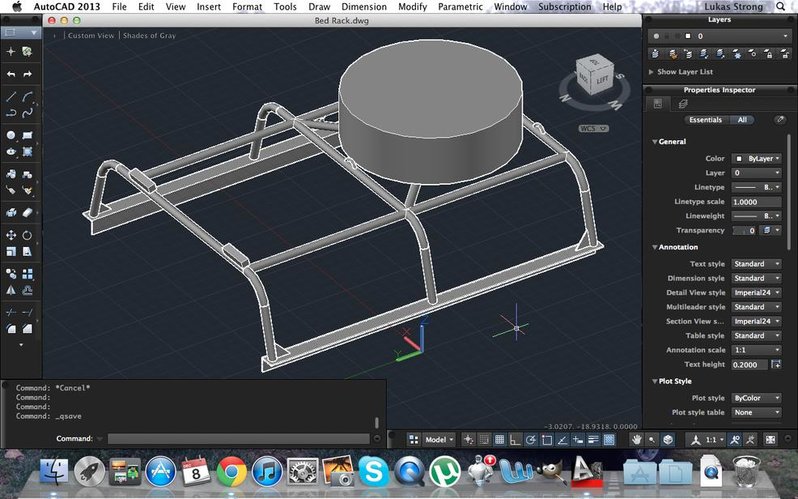Activate the Move tool with four arrows
The image size is (798, 499).
click(x=11, y=235)
